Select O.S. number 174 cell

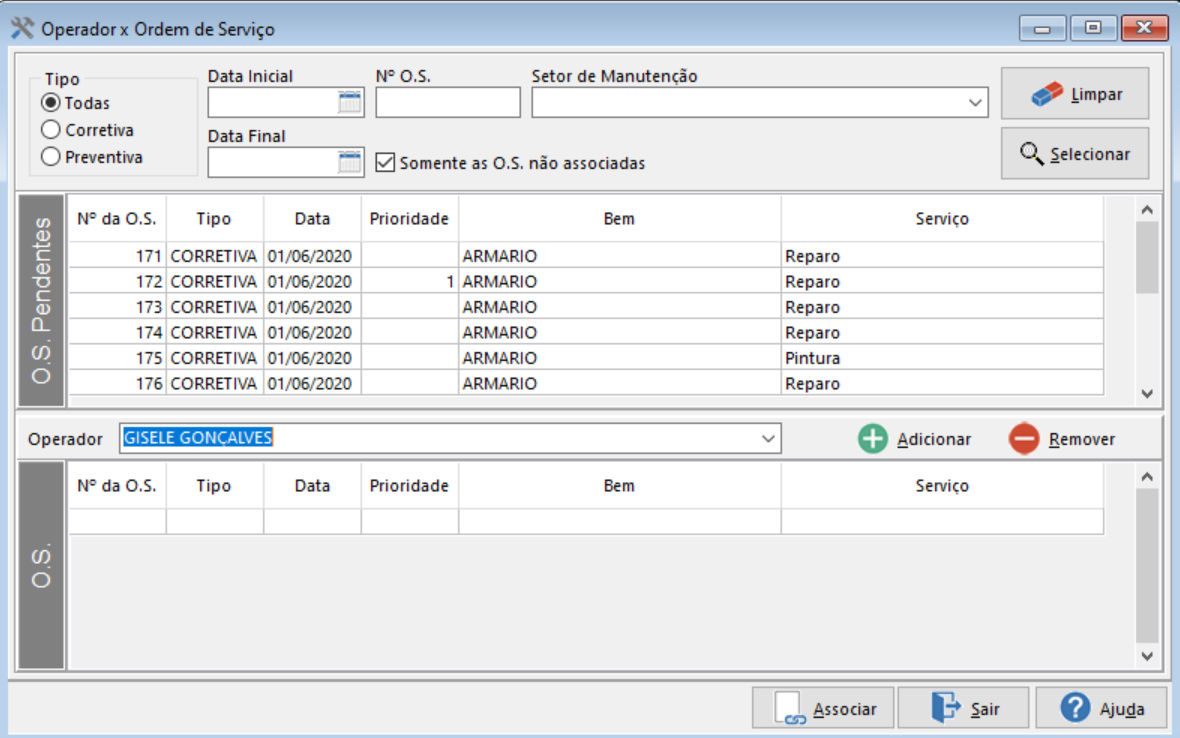pyautogui.click(x=117, y=333)
